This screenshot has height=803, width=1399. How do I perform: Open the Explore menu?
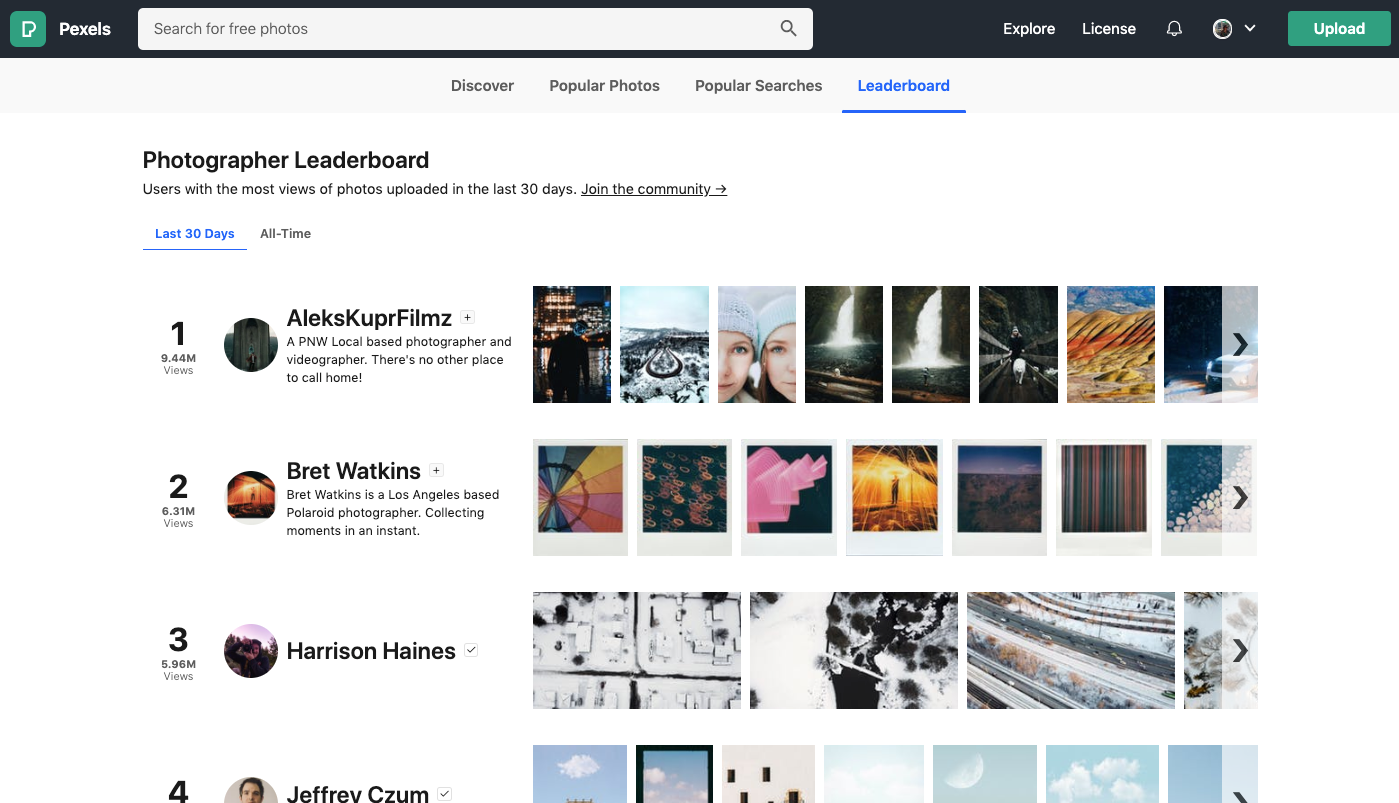[1029, 29]
